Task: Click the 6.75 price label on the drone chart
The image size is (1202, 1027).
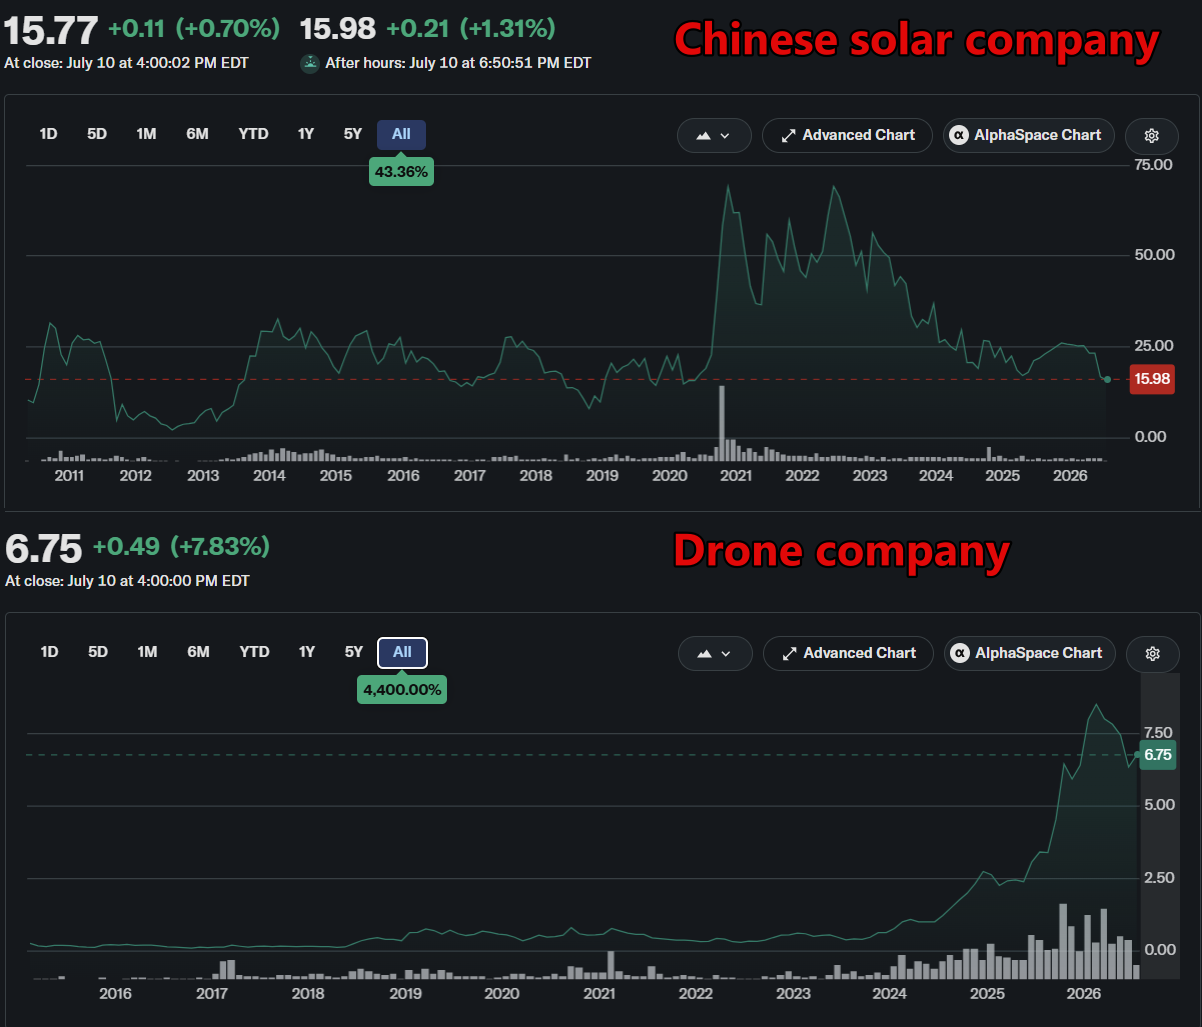Action: [1157, 755]
